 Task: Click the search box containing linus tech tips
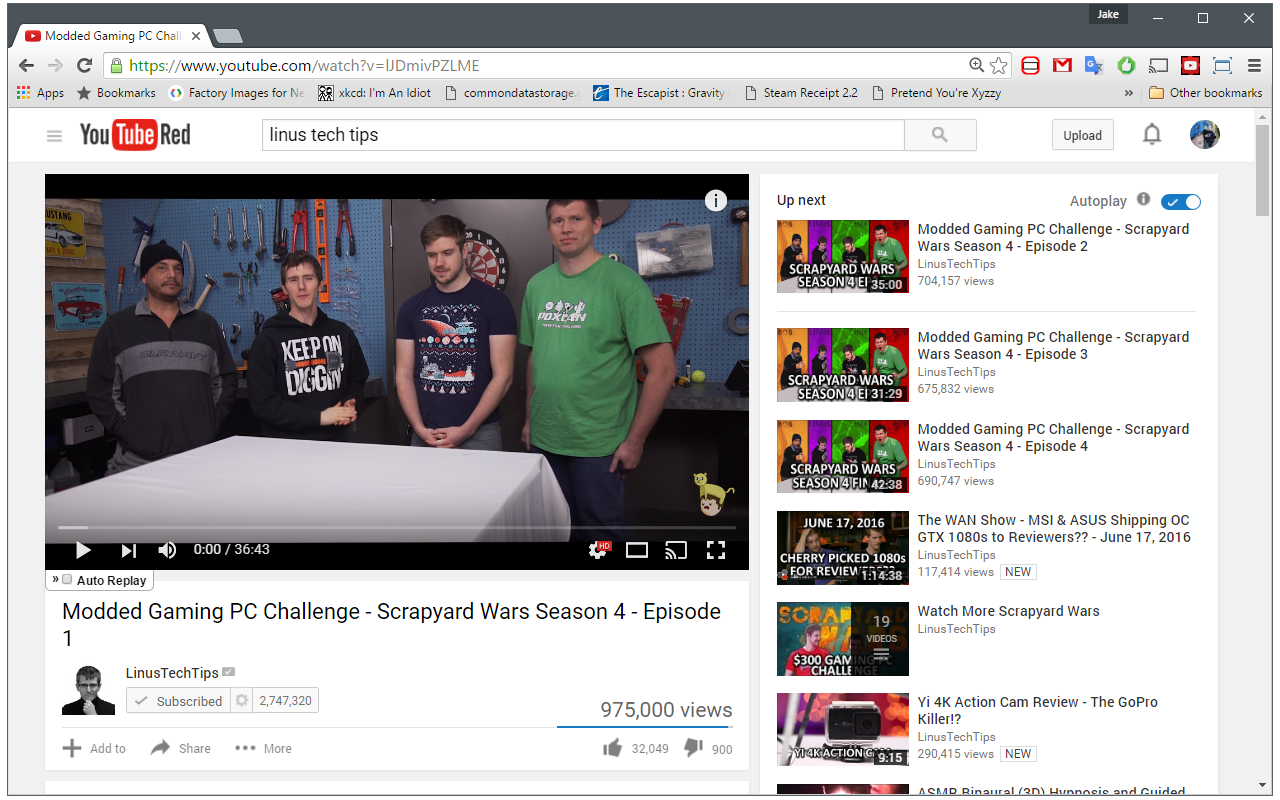(x=583, y=135)
